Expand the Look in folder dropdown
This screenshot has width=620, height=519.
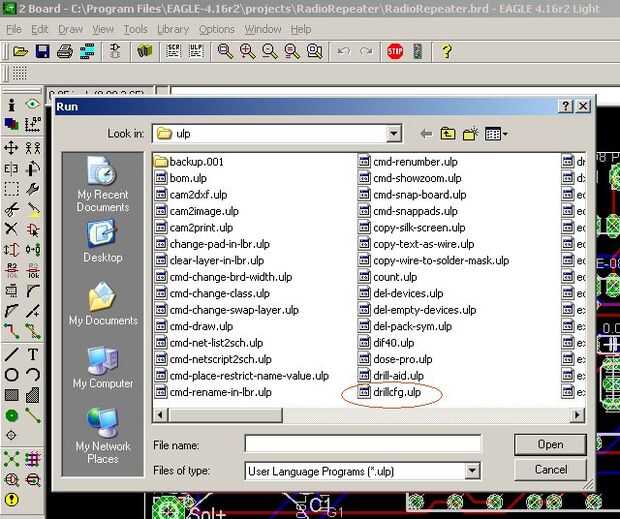click(393, 134)
